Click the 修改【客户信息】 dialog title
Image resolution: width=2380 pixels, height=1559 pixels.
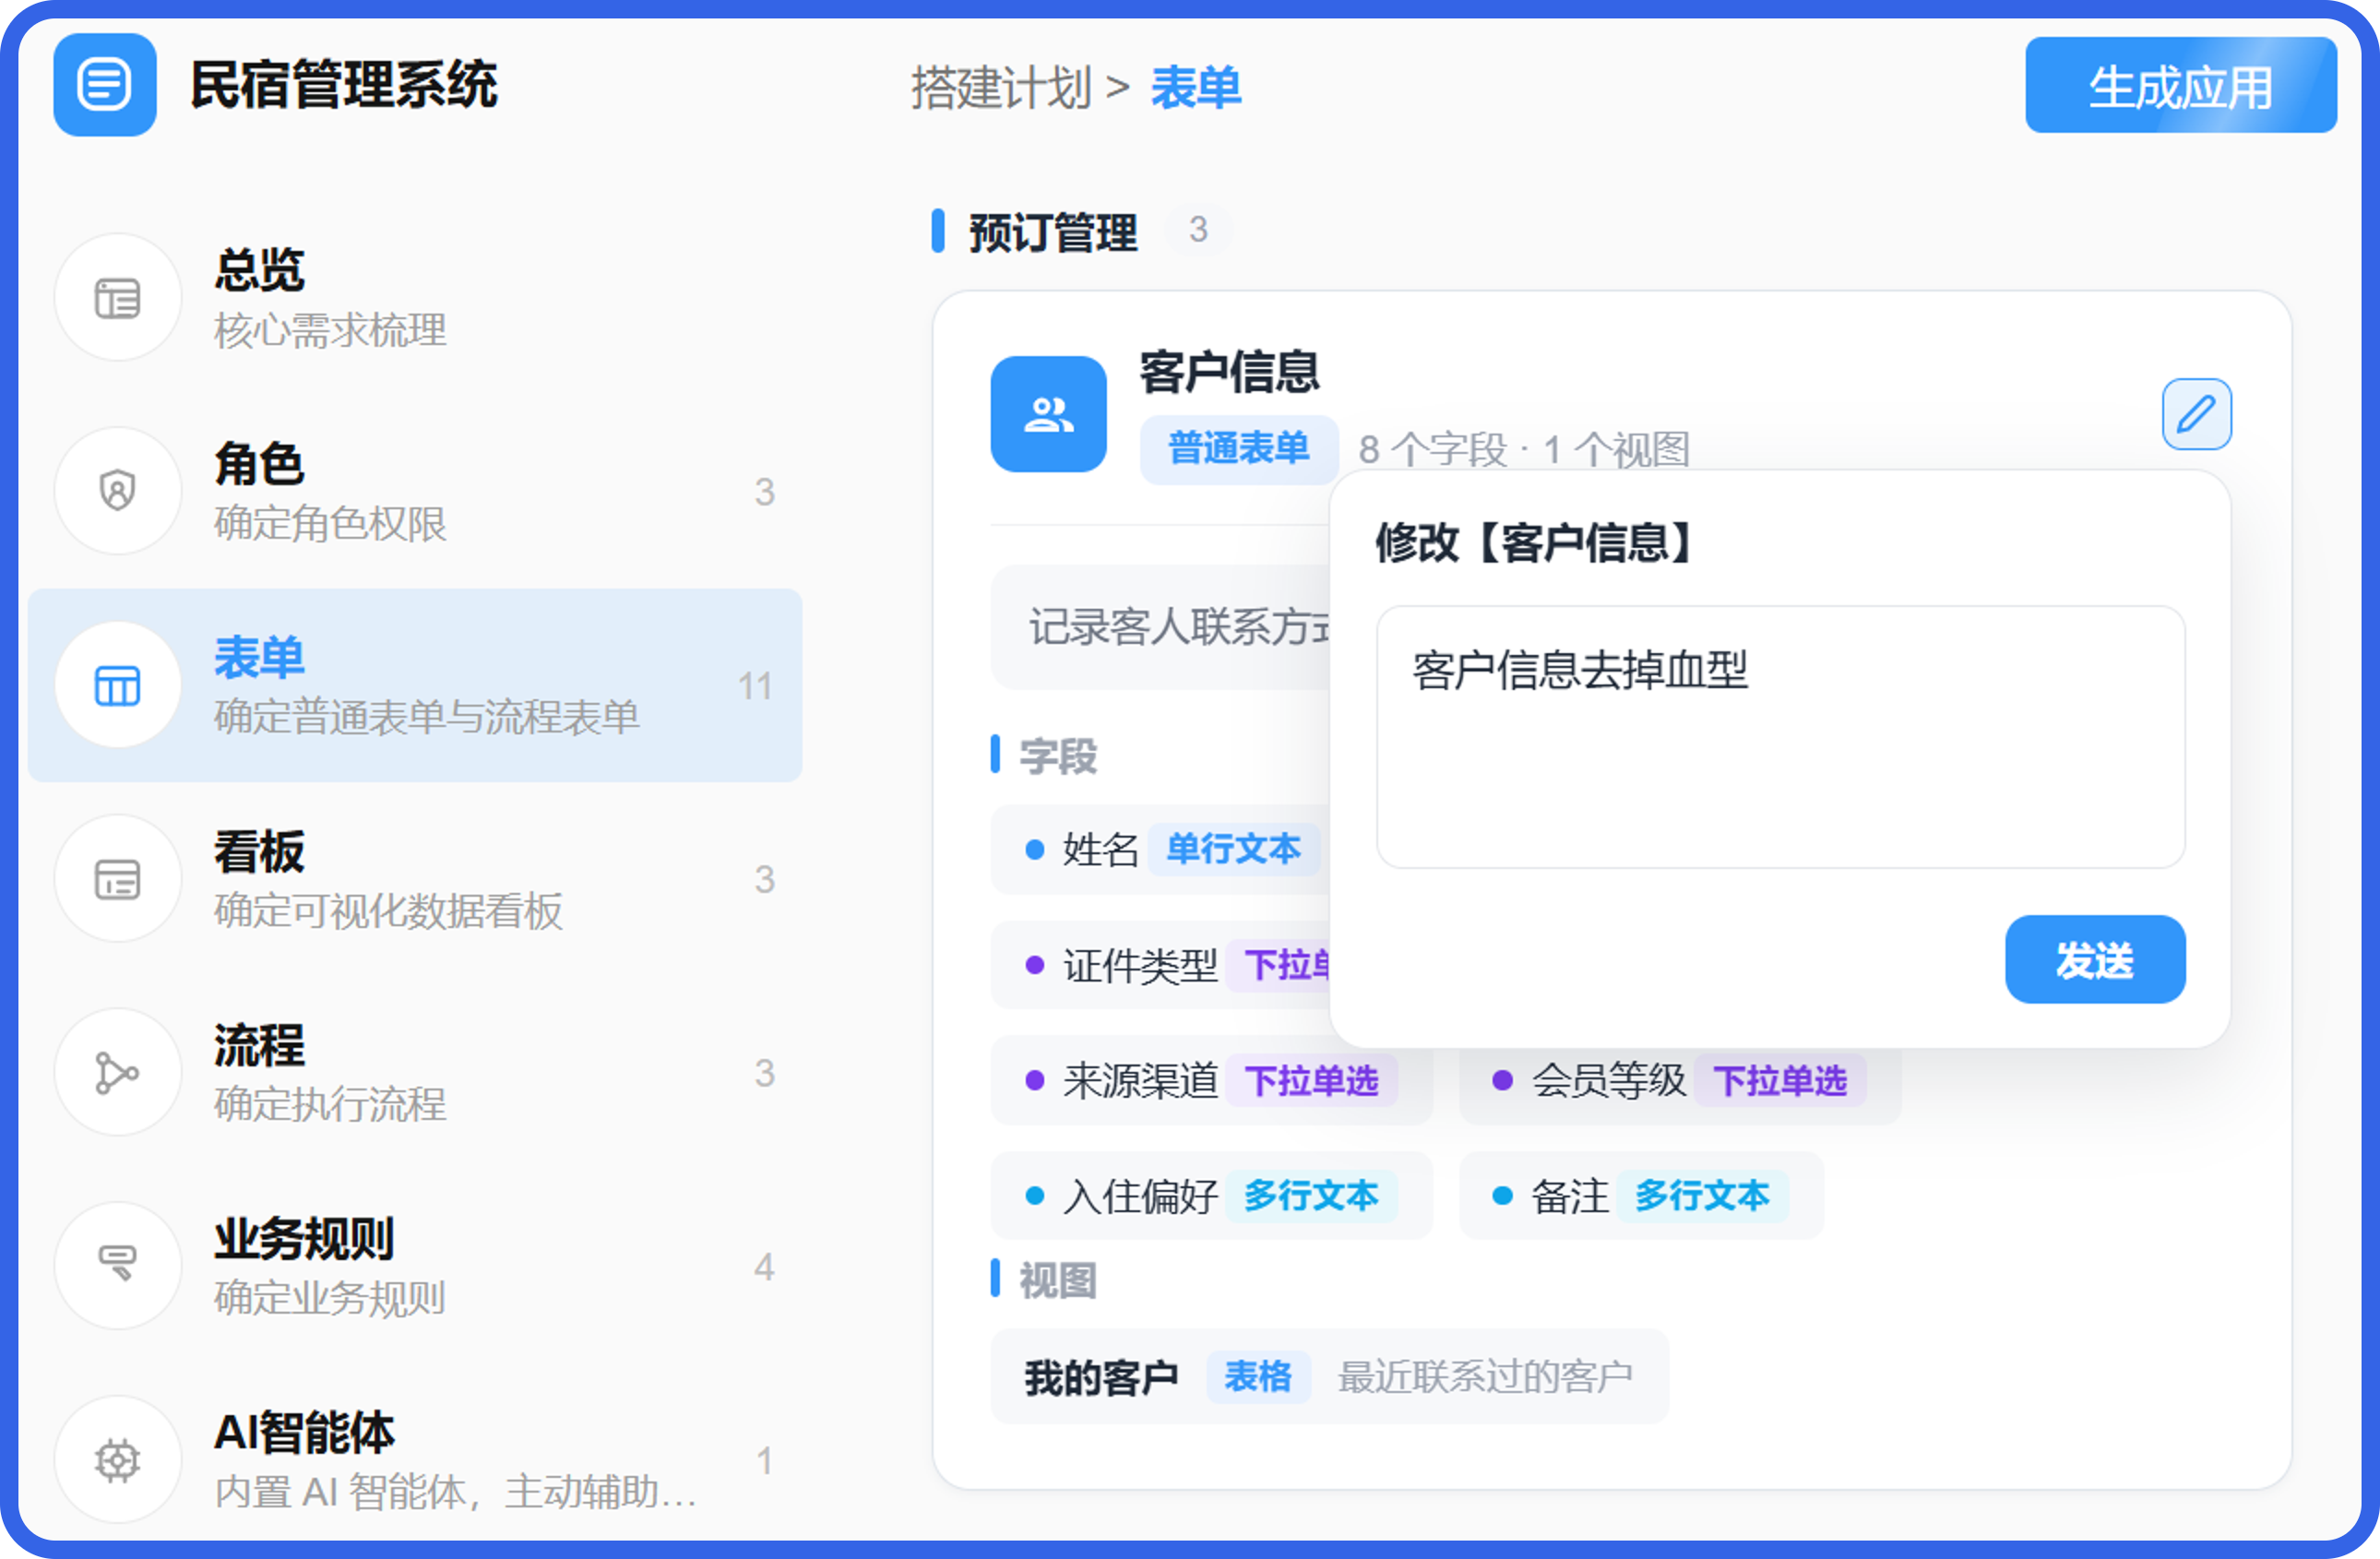(x=1535, y=543)
